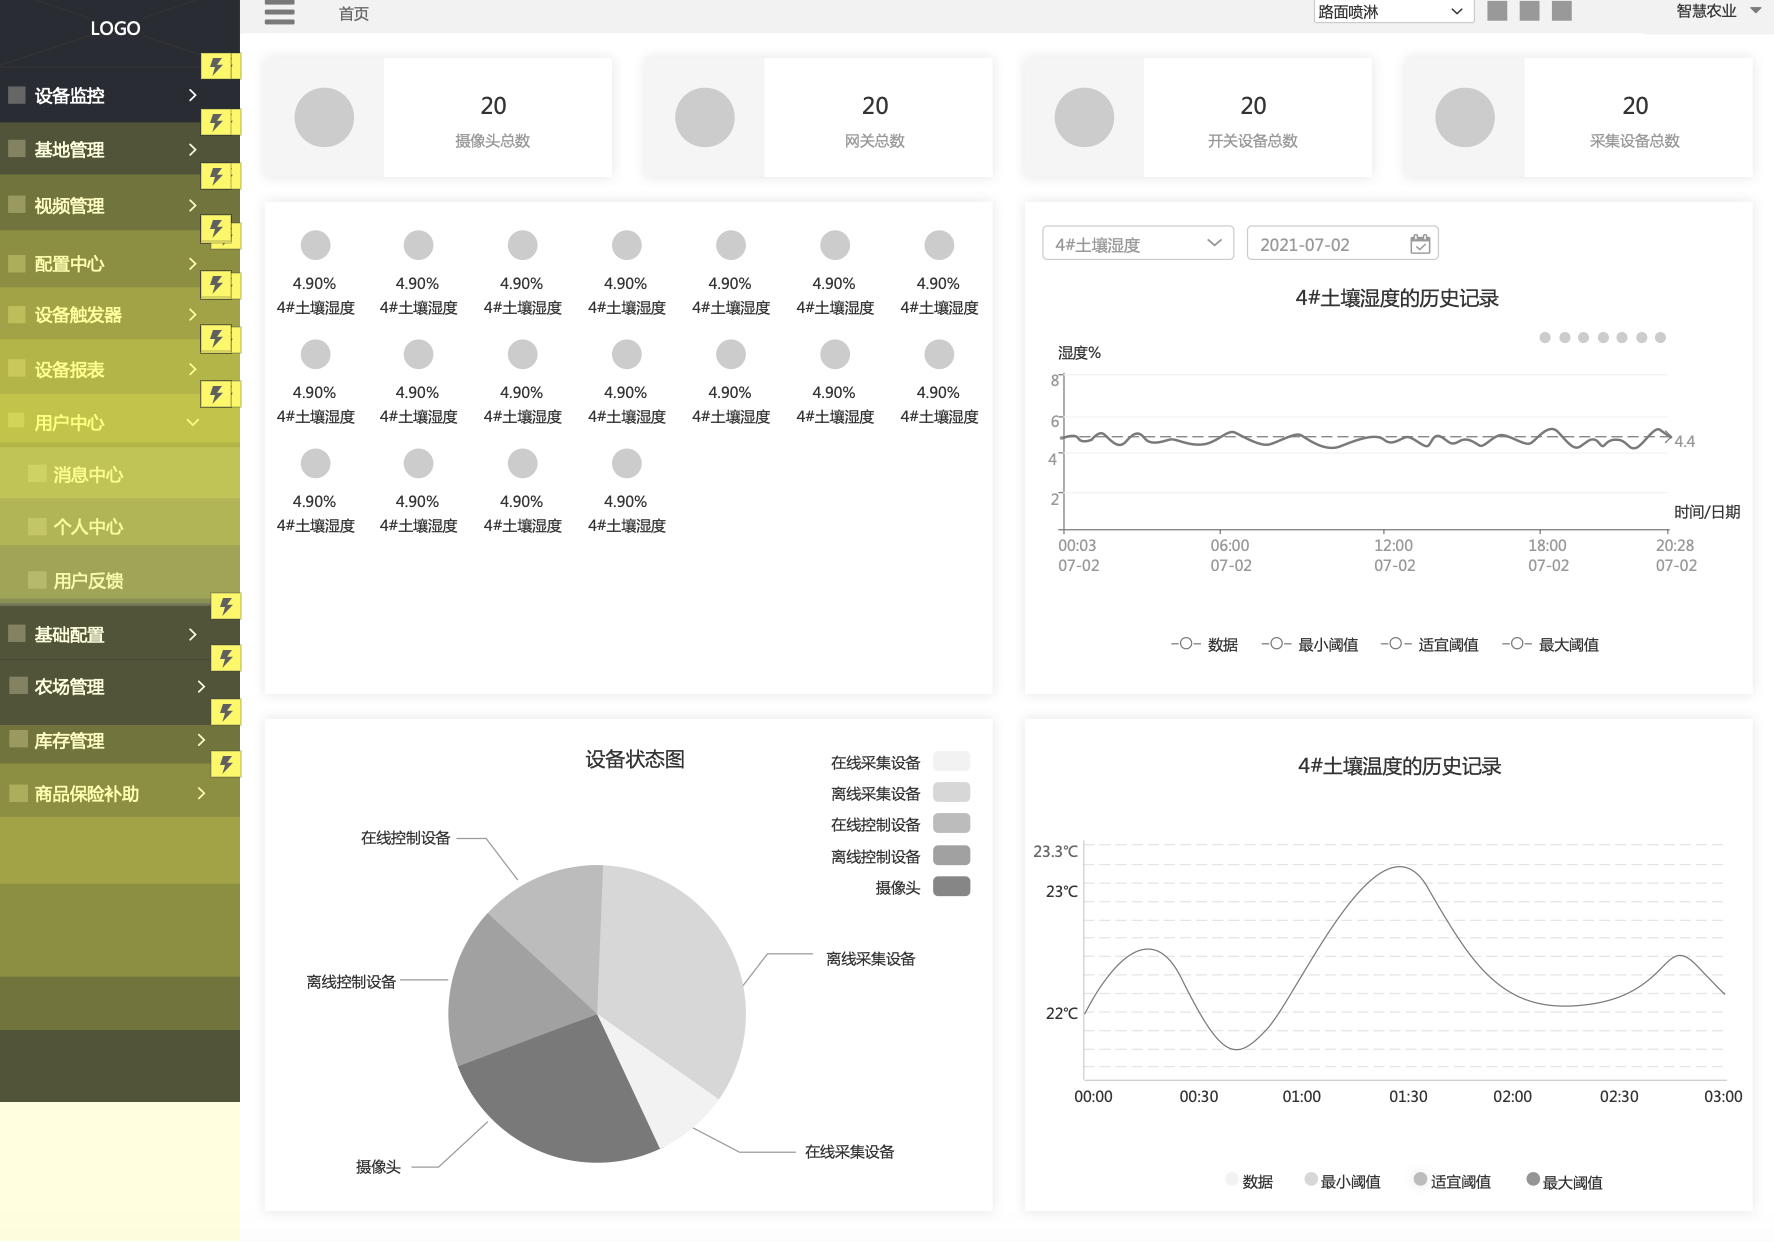This screenshot has height=1242, width=1774.
Task: Click the 网关总数 label
Action: coord(875,141)
